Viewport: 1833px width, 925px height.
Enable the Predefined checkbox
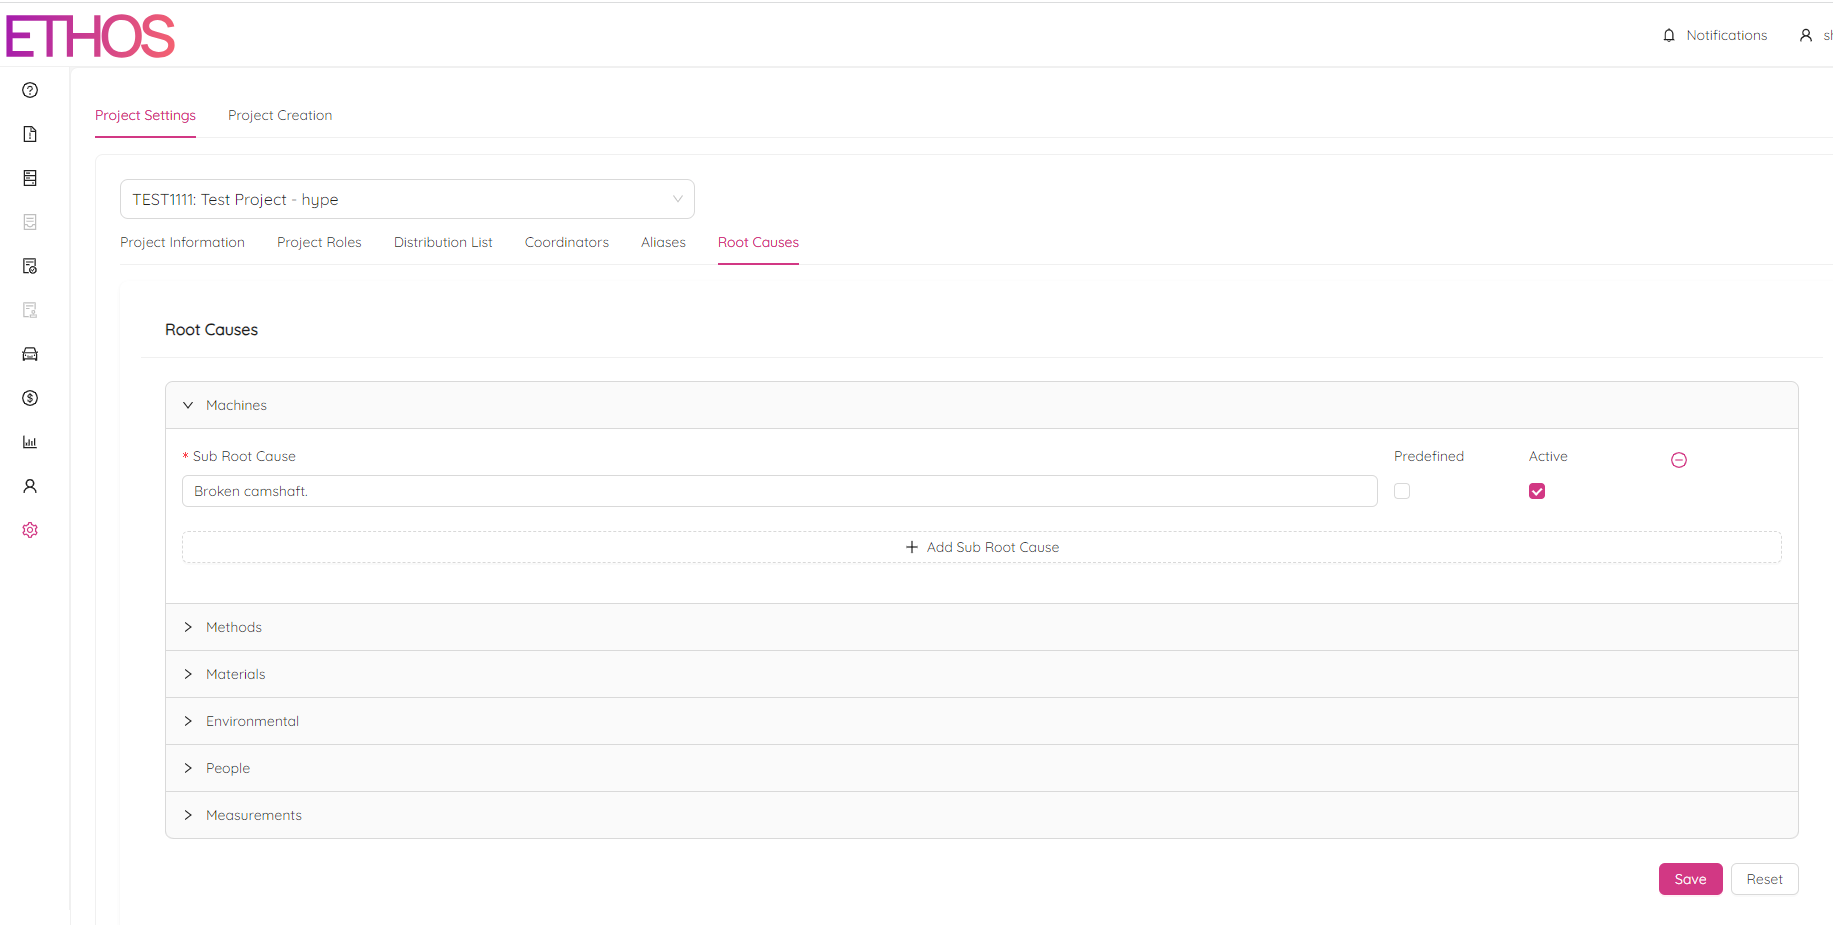(x=1402, y=491)
